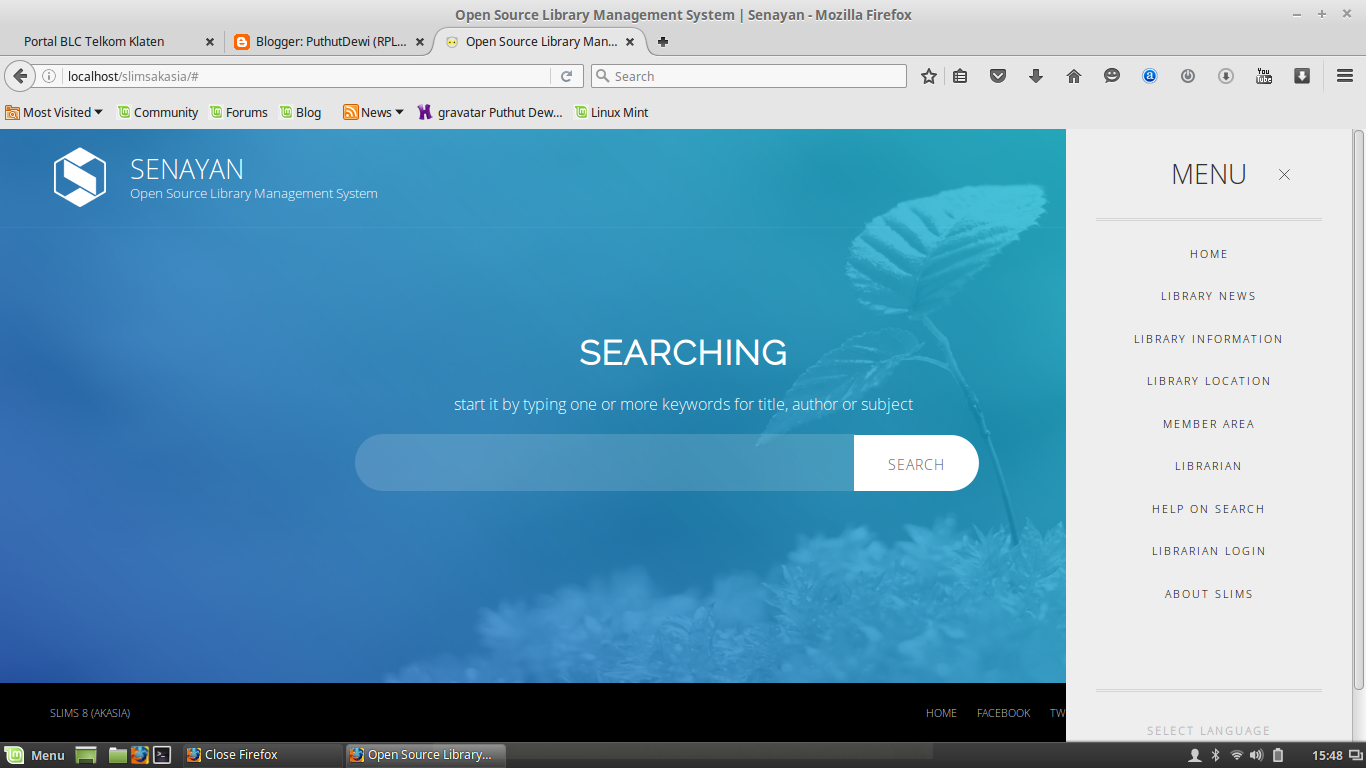Open ABOUT SLIMS menu item

pyautogui.click(x=1208, y=594)
